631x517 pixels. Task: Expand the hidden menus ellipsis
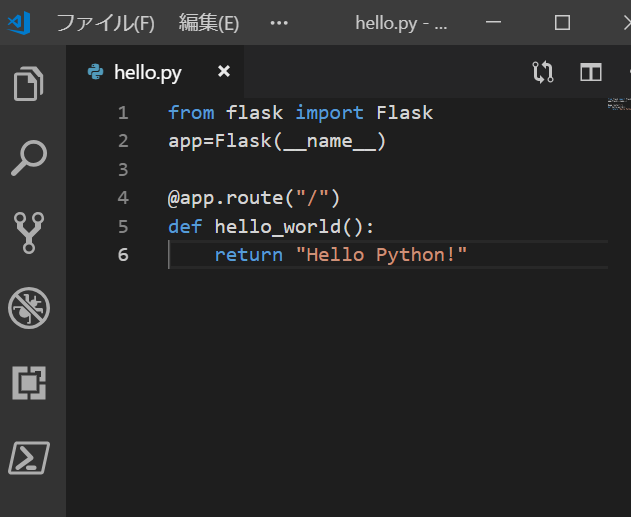(x=279, y=22)
